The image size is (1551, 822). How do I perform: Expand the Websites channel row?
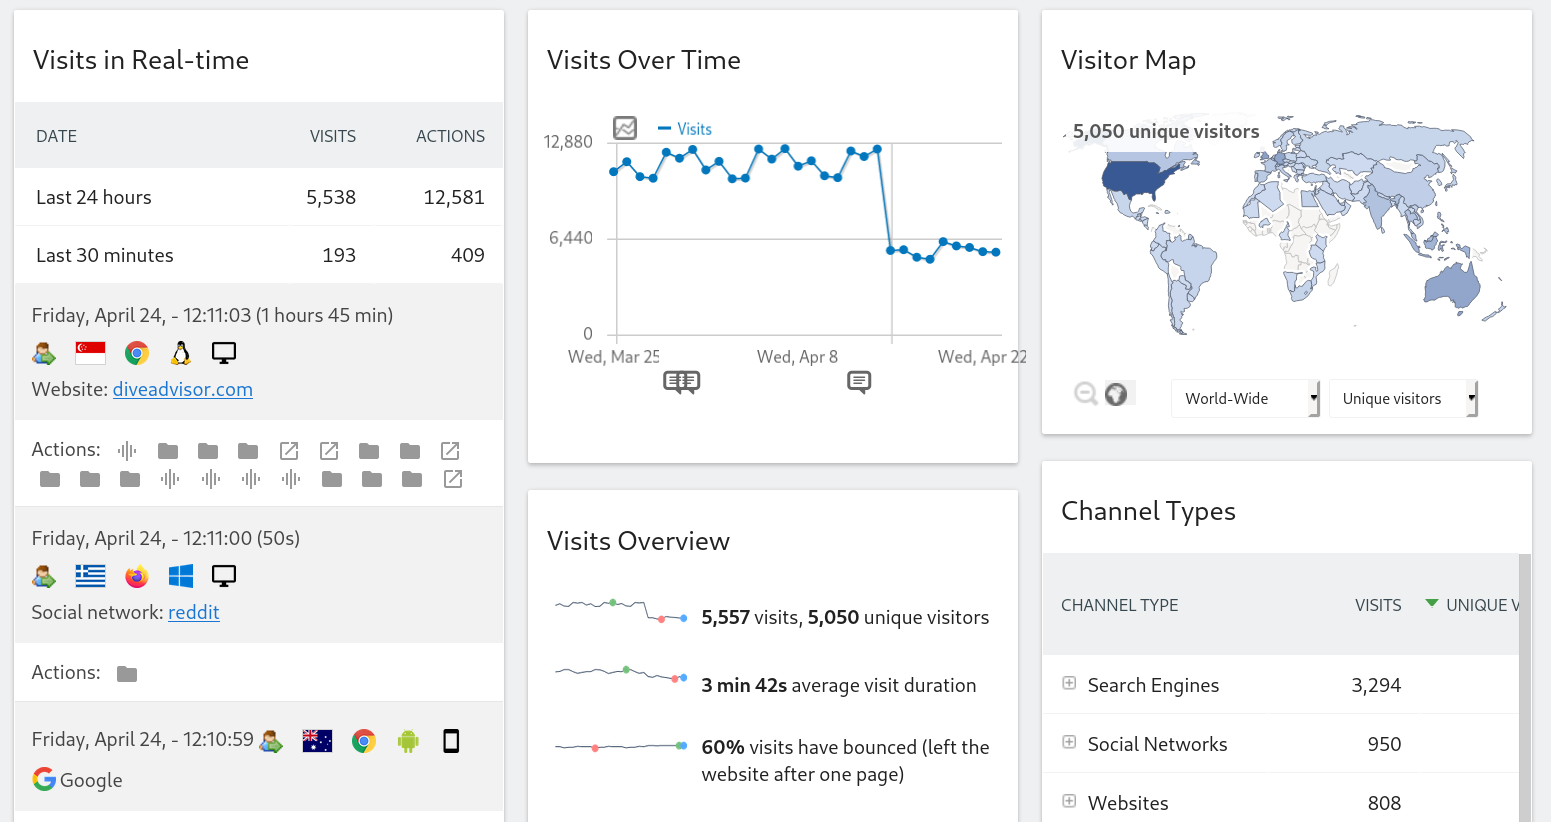click(x=1069, y=802)
